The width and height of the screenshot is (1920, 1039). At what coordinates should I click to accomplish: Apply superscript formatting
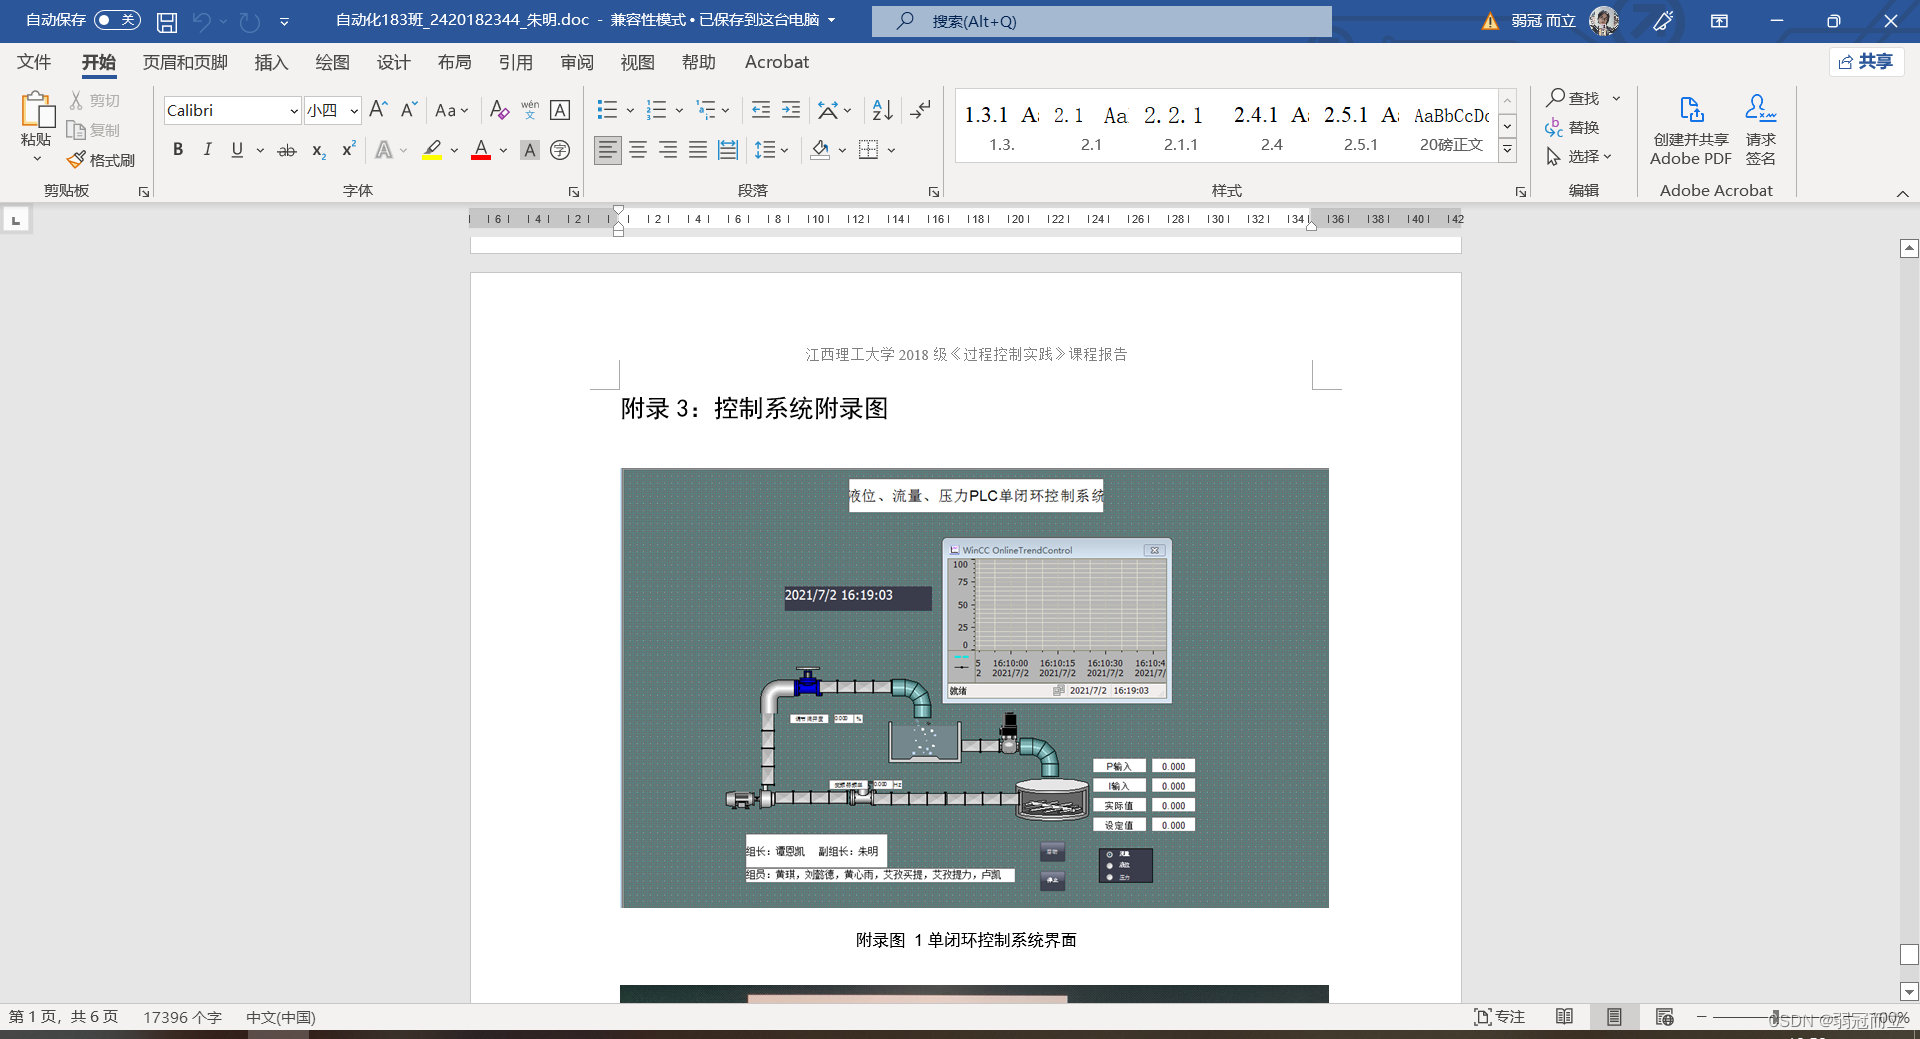point(348,150)
